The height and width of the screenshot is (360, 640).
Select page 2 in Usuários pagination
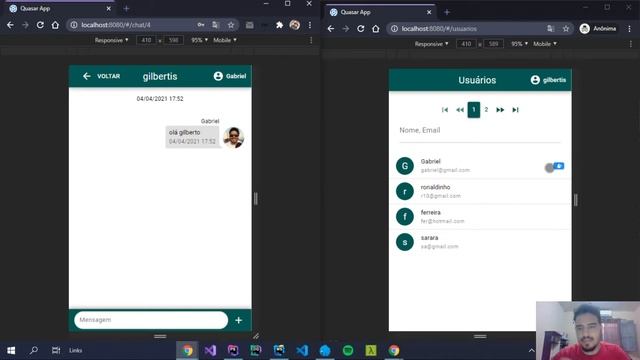point(486,109)
